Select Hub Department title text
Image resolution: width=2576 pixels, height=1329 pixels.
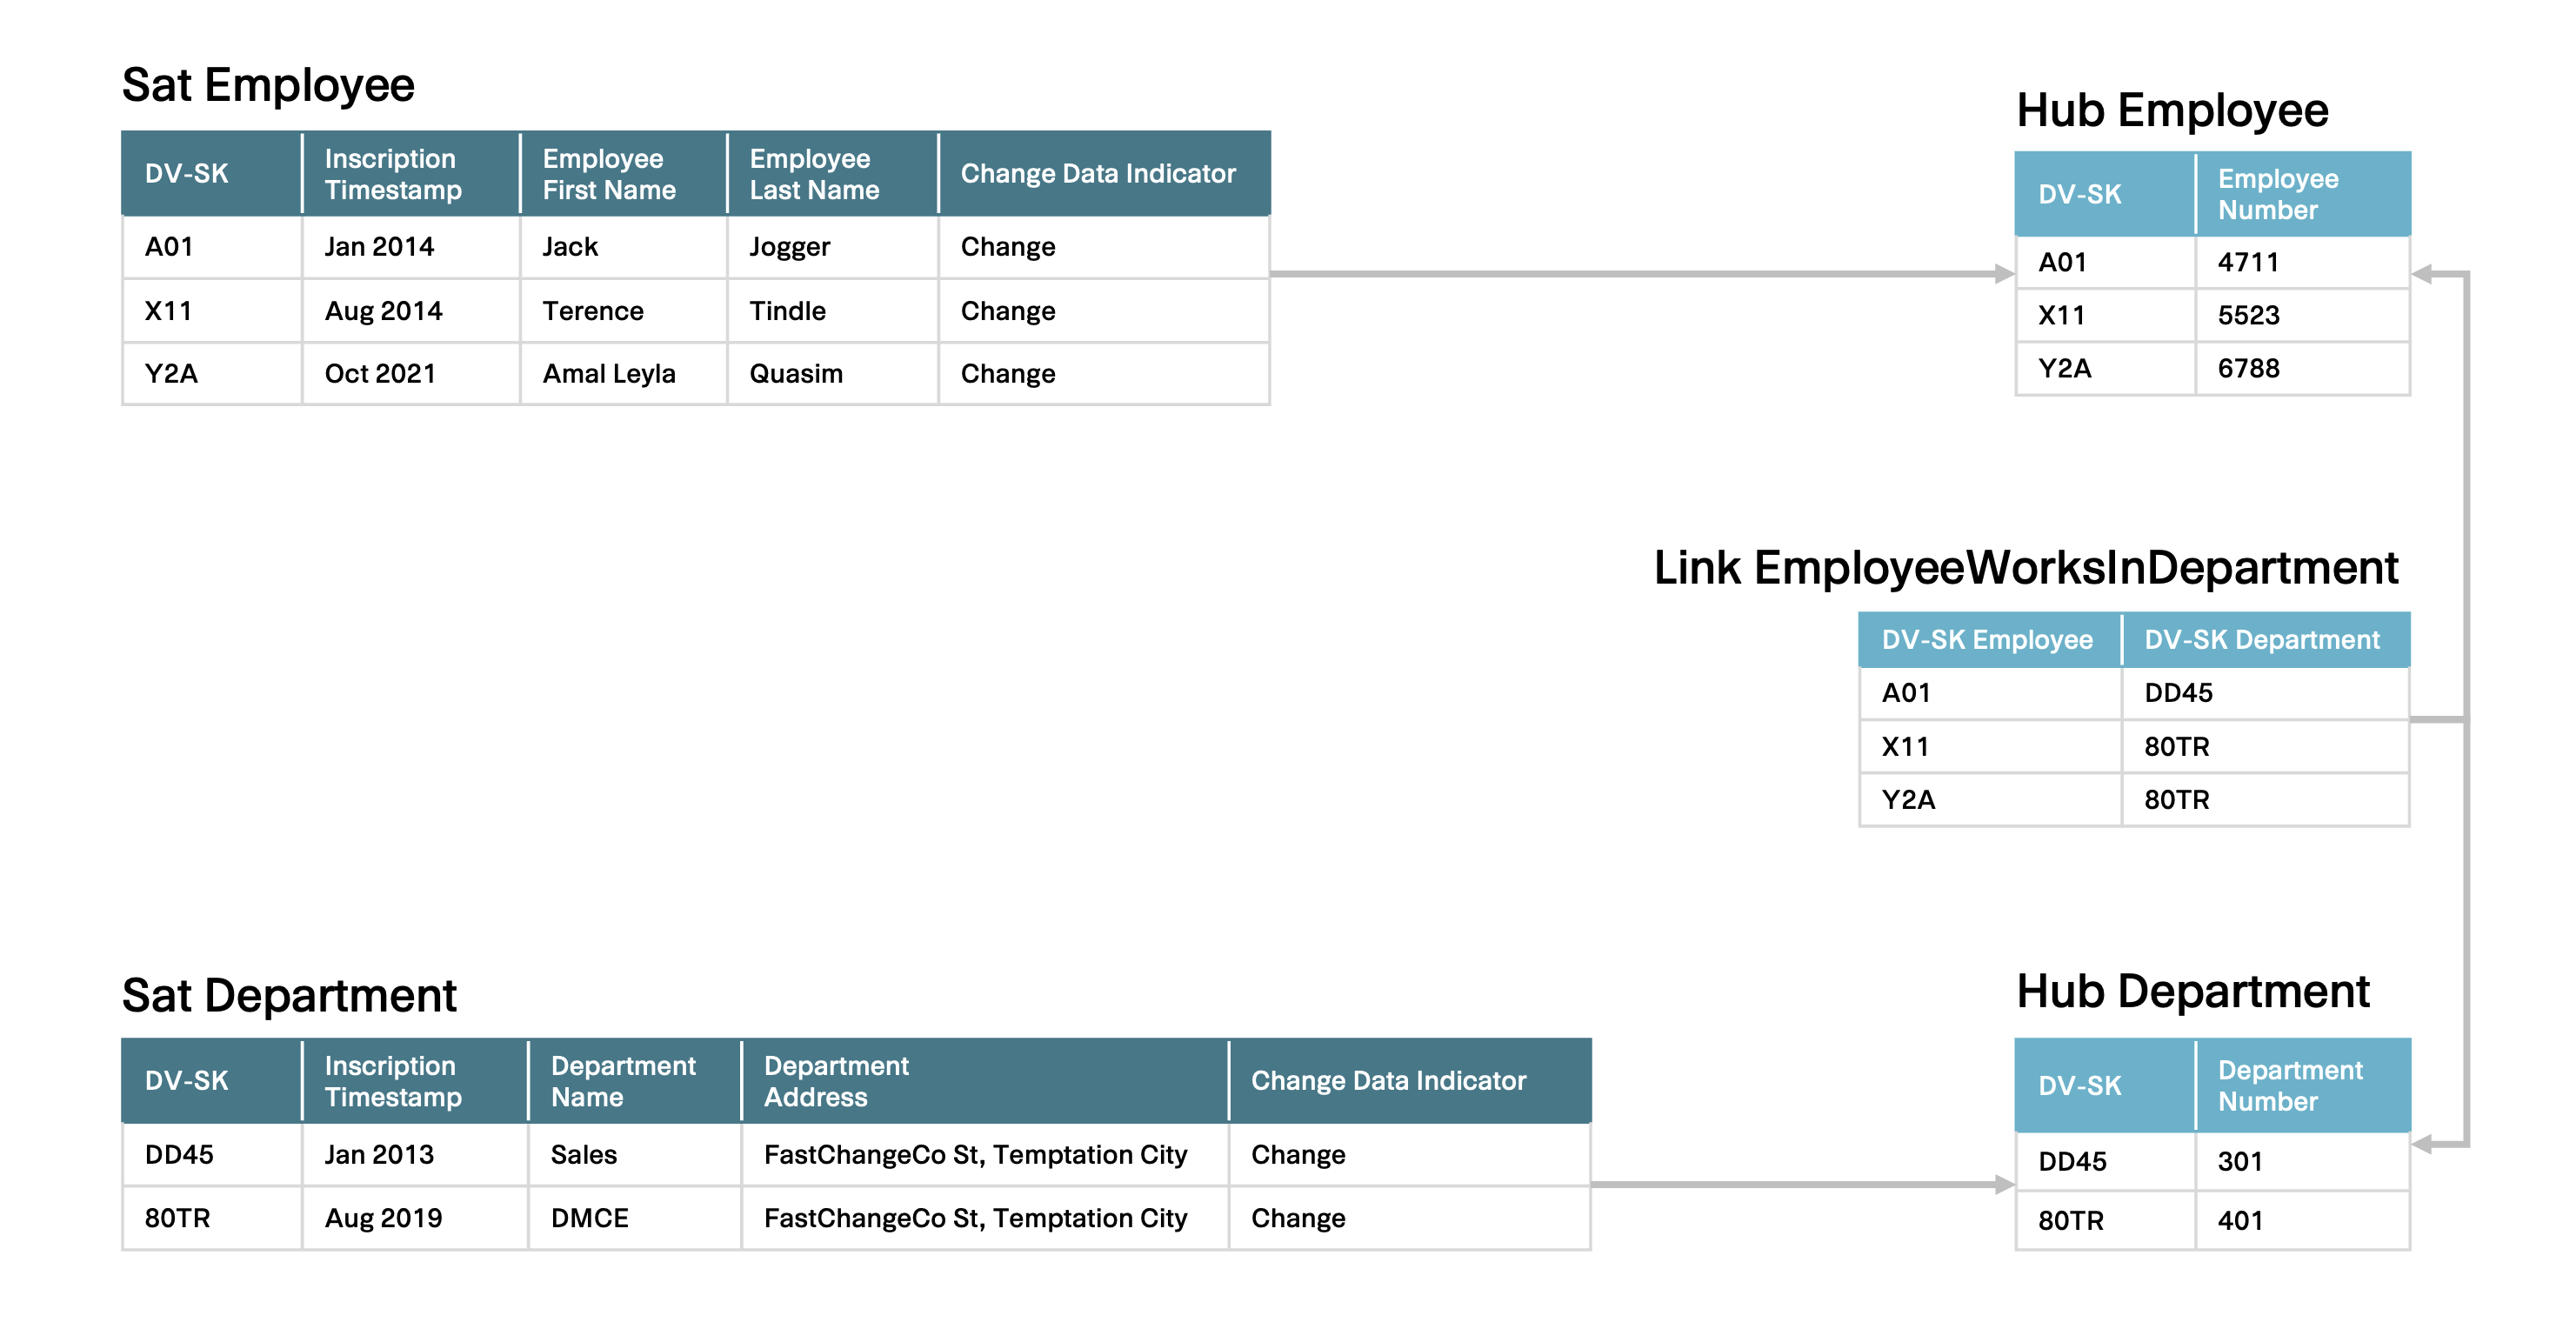[x=2192, y=992]
